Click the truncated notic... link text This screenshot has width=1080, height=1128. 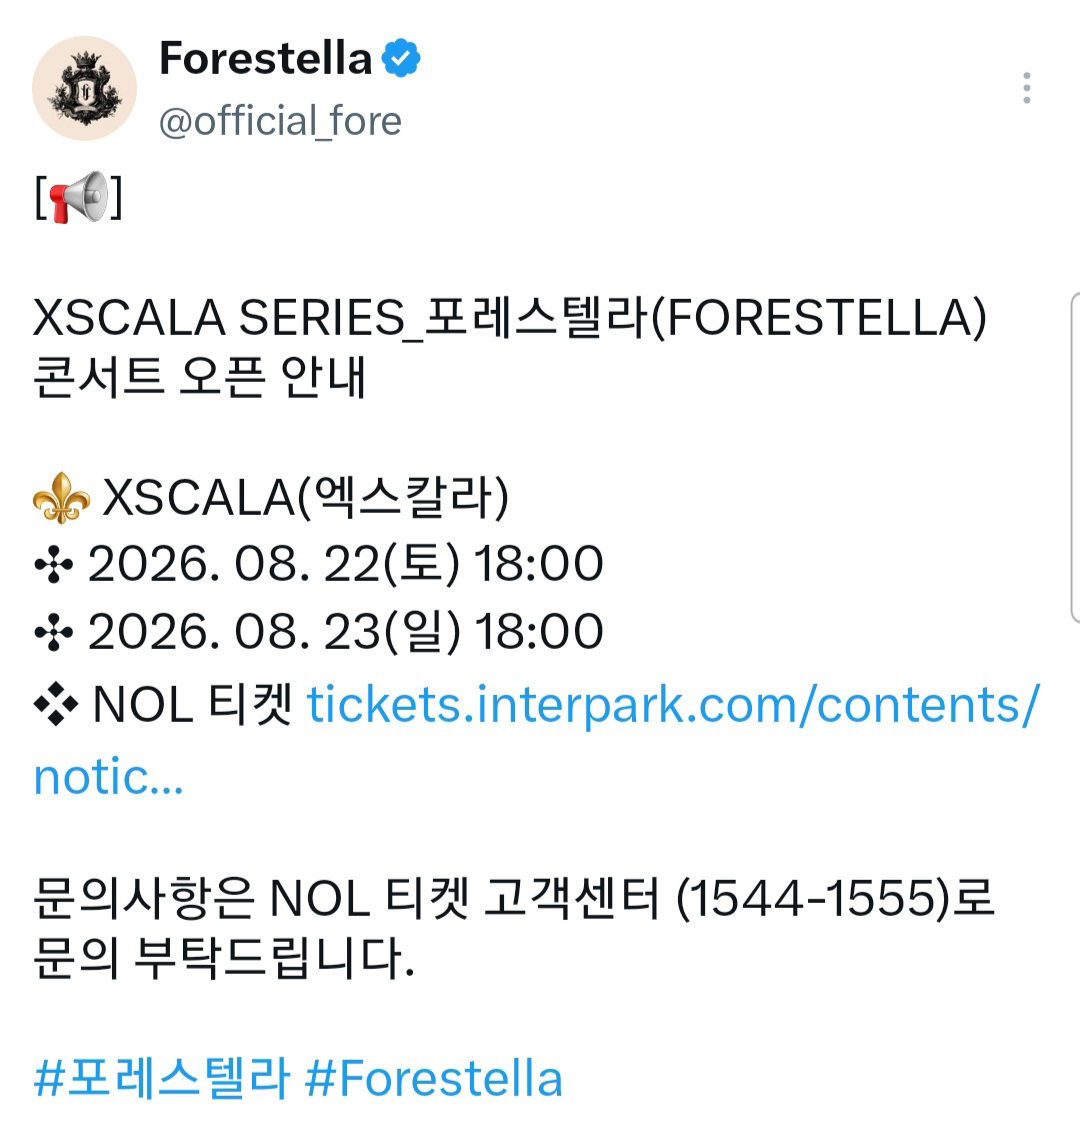click(108, 778)
